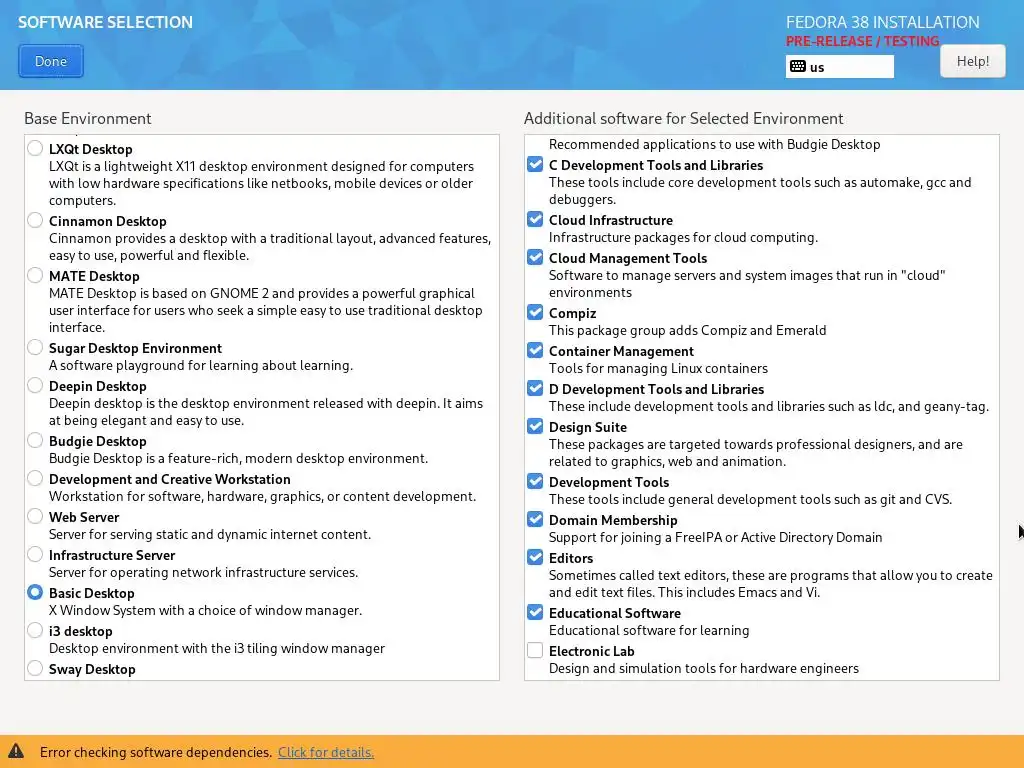Viewport: 1024px width, 768px height.
Task: Click 'A software playground for learning about learning.'
Action: click(x=200, y=365)
